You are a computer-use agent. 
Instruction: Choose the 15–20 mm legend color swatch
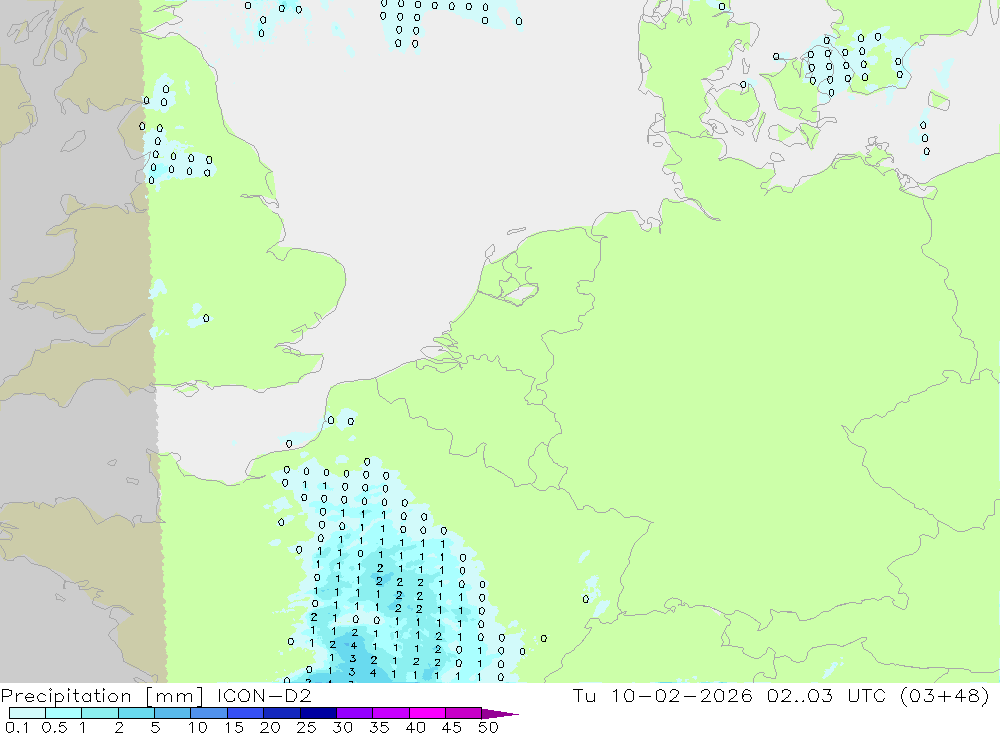point(246,713)
